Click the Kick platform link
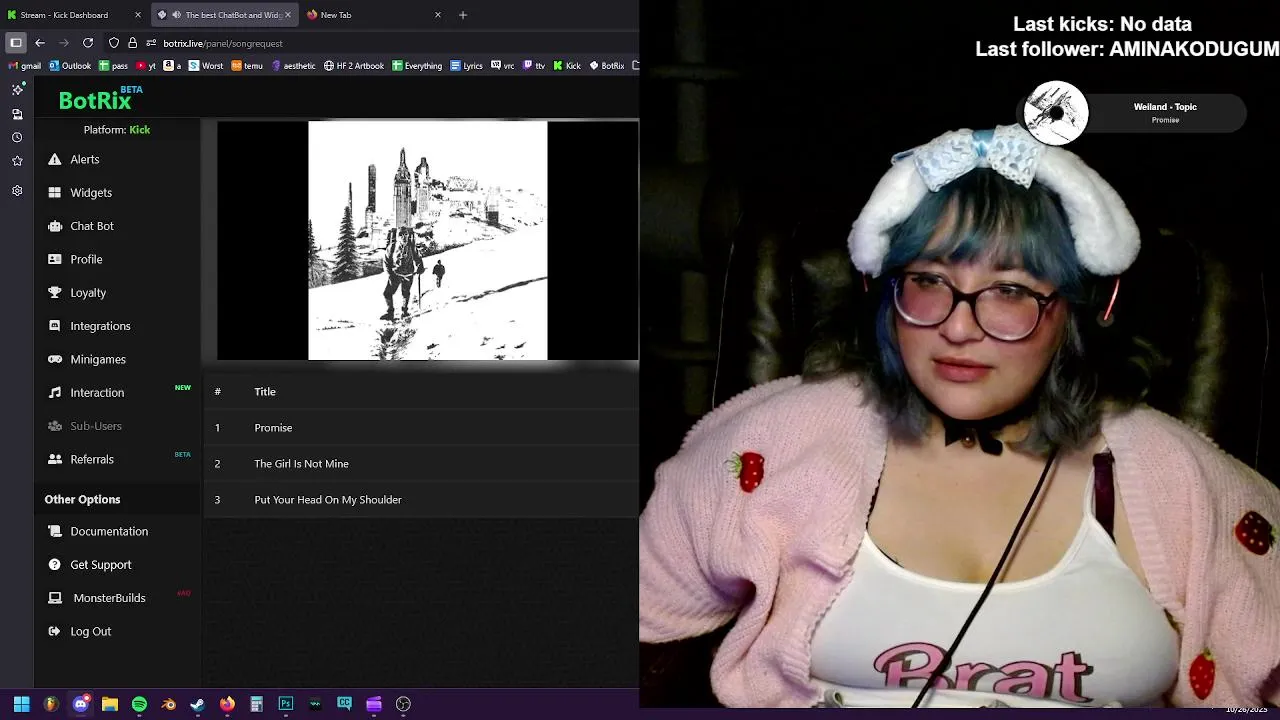 pos(139,130)
